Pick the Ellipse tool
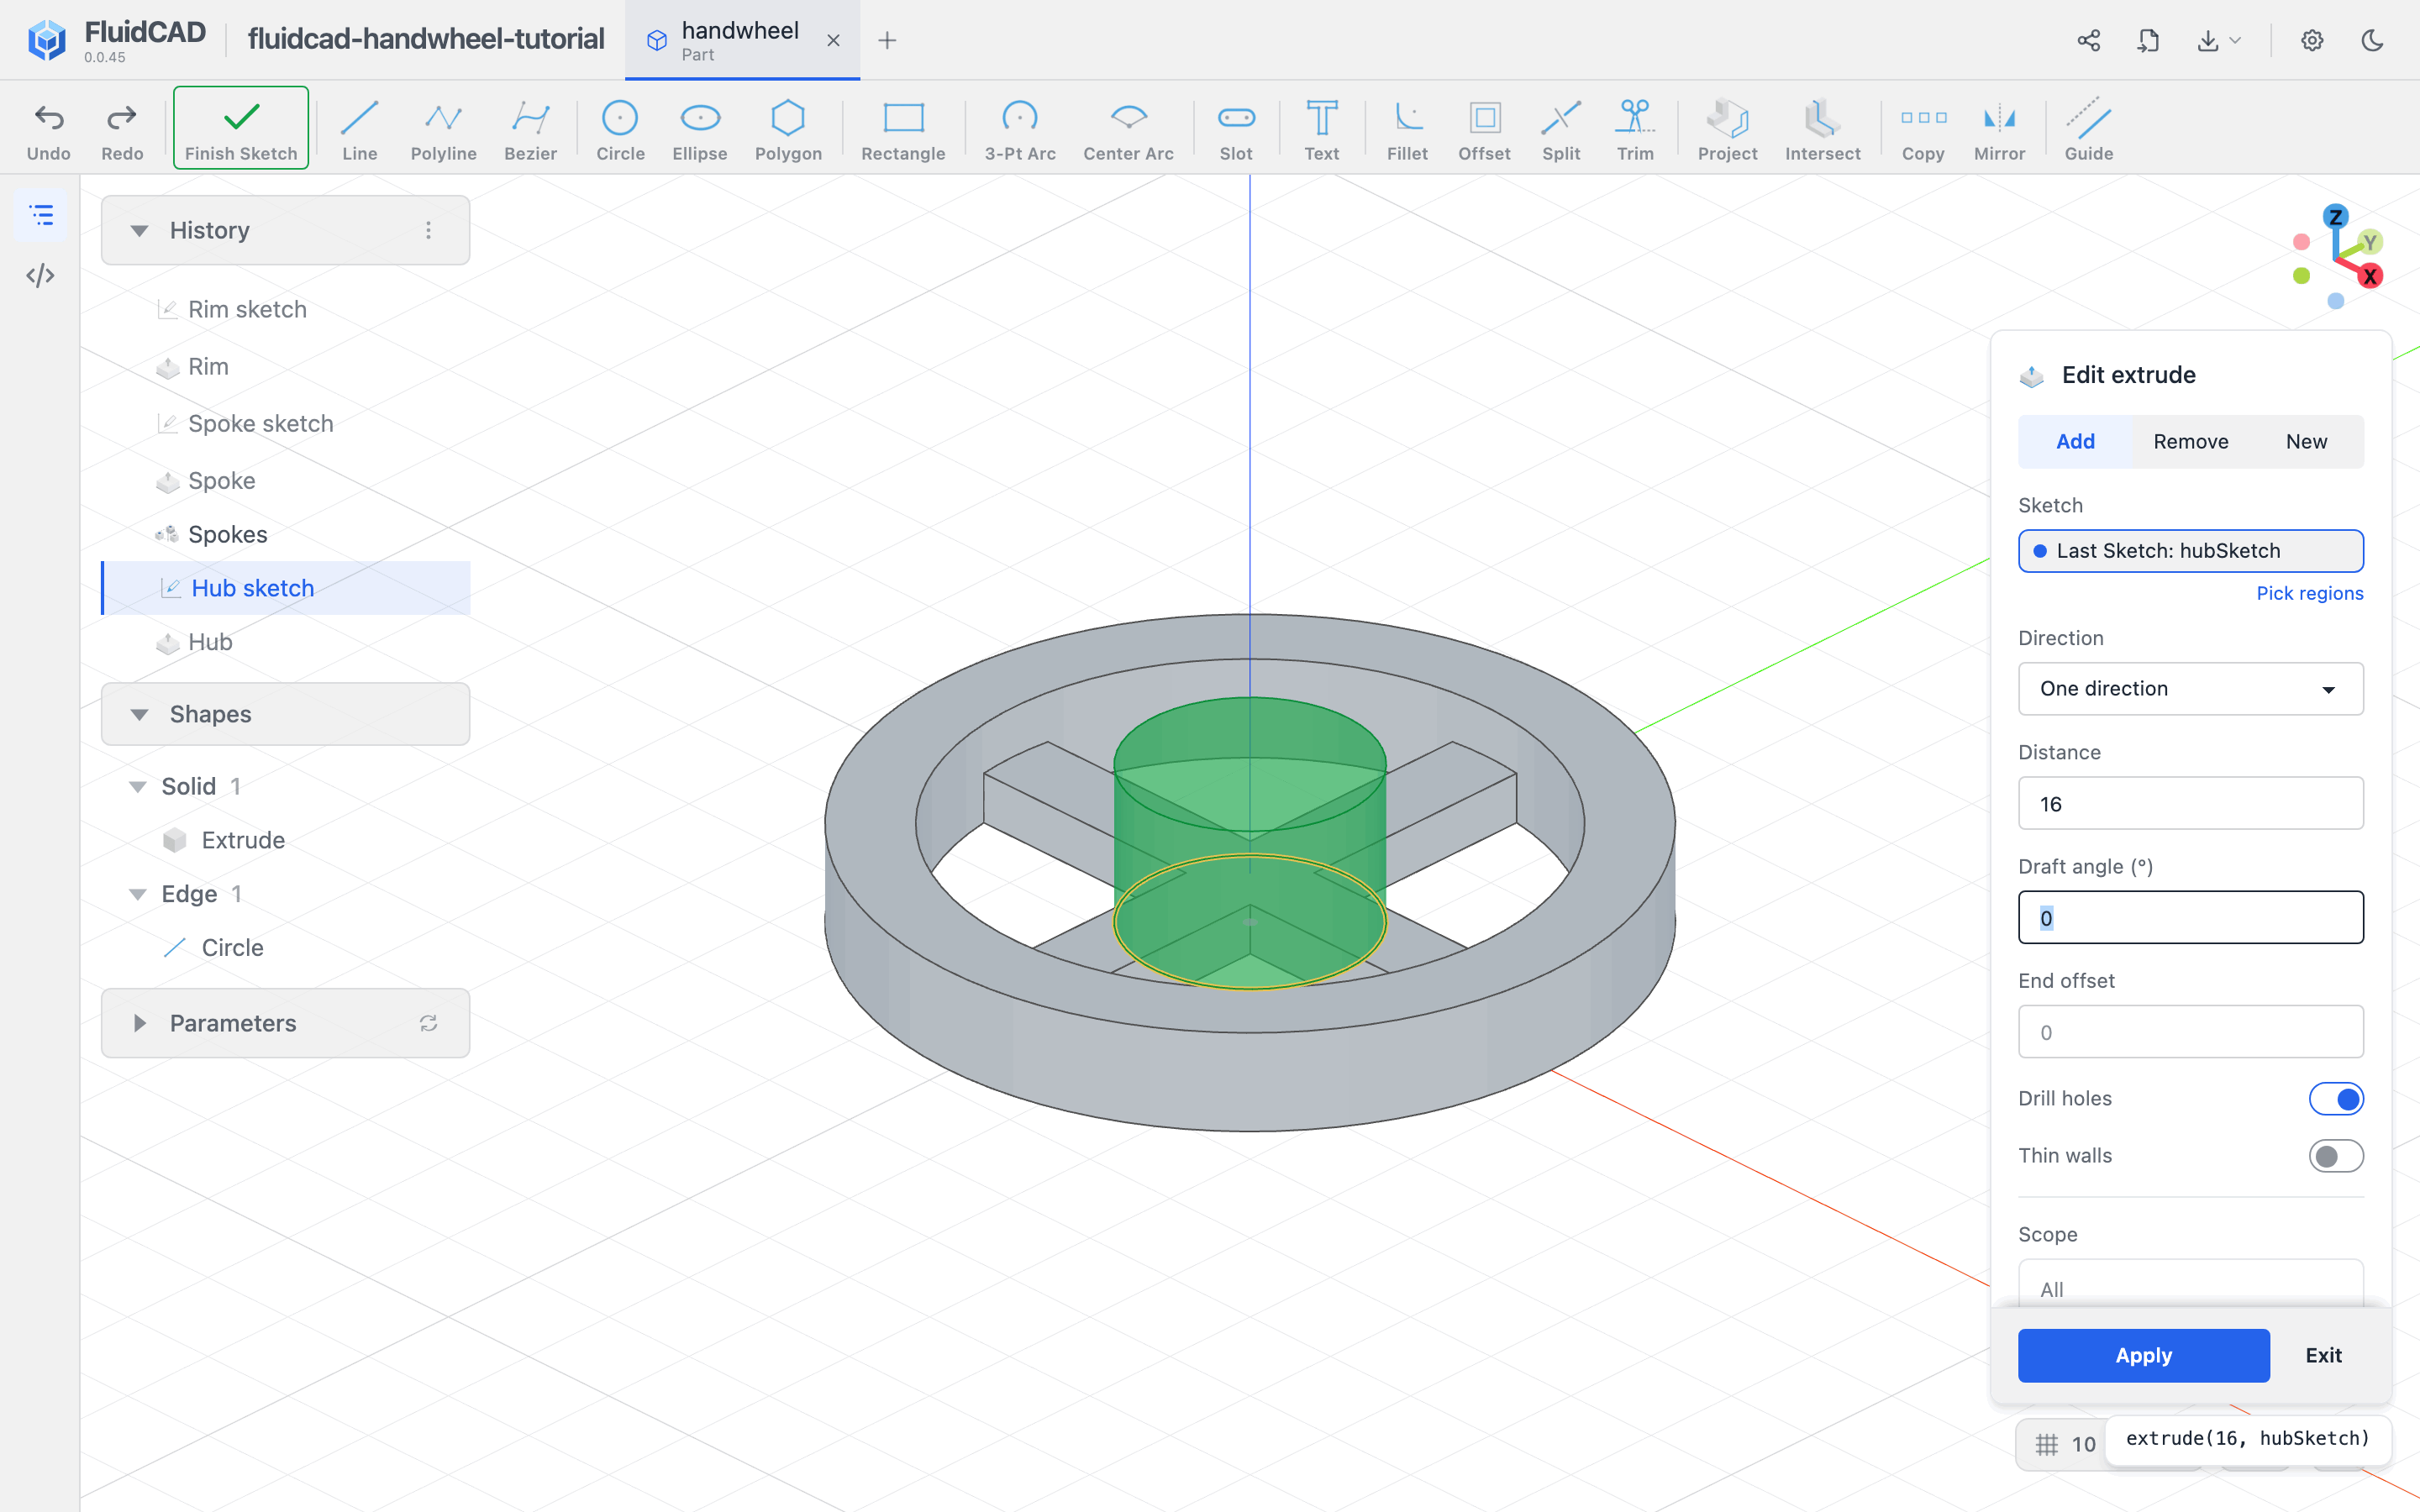Screen dimensions: 2420x1512 click(700, 129)
